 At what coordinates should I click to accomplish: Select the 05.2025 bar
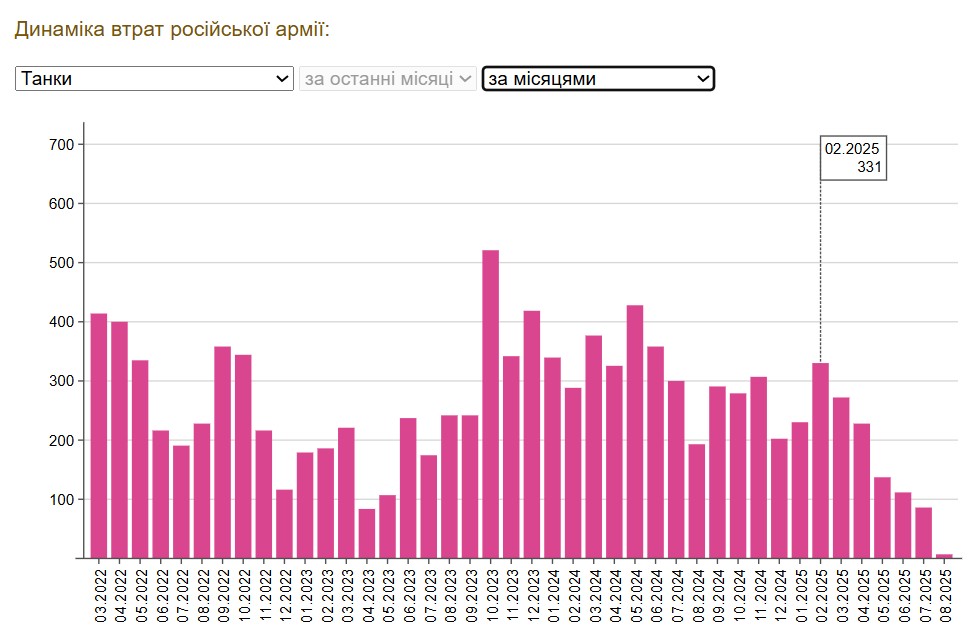tap(882, 518)
